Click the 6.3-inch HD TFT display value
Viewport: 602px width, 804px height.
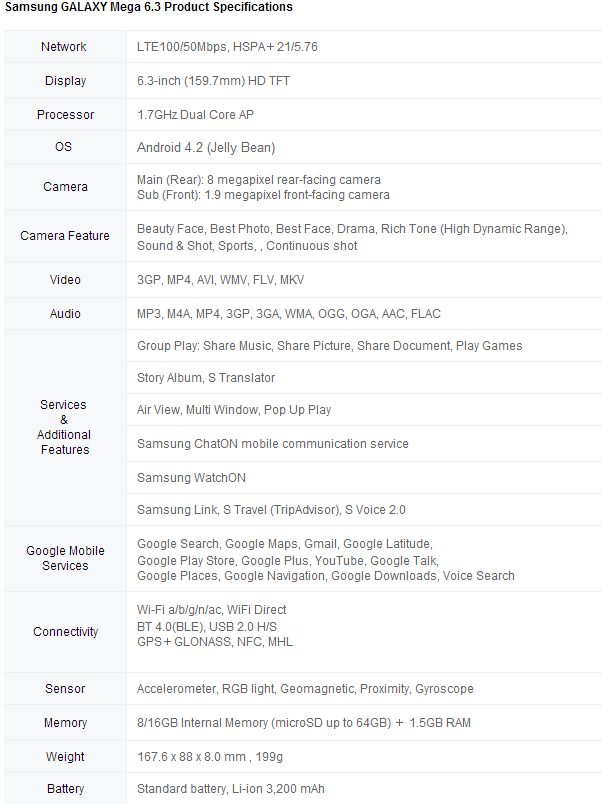click(x=213, y=81)
